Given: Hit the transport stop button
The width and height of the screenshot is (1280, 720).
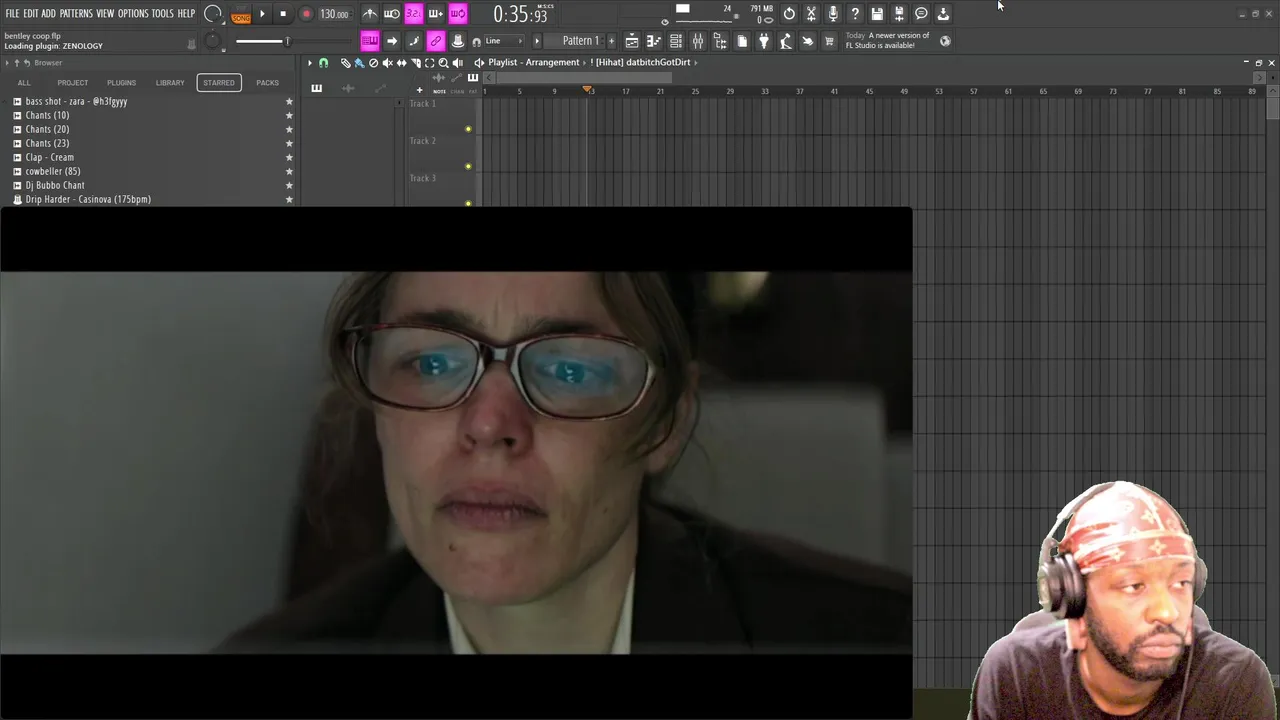Looking at the screenshot, I should tap(283, 14).
